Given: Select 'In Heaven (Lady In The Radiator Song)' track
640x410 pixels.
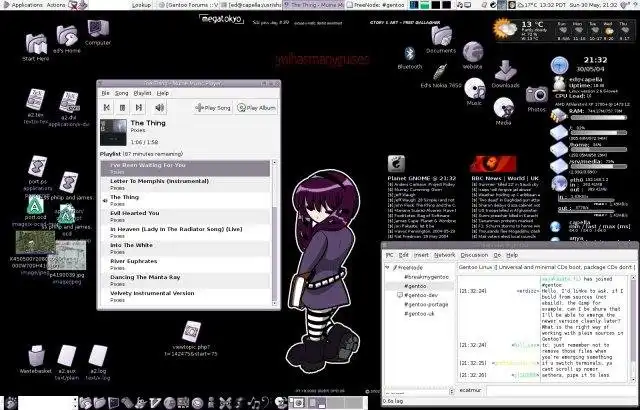Looking at the screenshot, I should pyautogui.click(x=185, y=232).
